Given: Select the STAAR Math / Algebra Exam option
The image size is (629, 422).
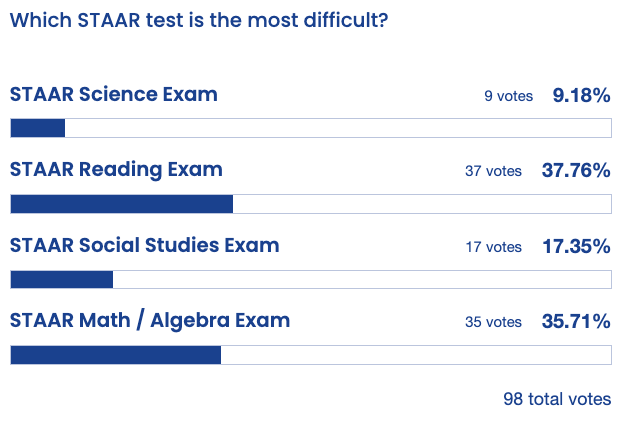Looking at the screenshot, I should 150,321.
